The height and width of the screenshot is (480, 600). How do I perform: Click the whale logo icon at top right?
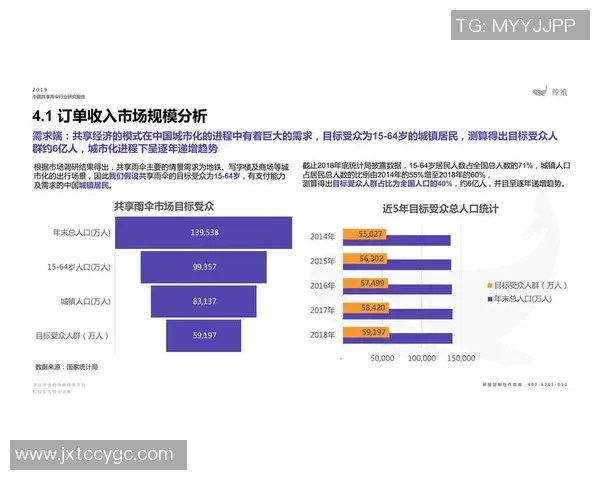coord(540,91)
